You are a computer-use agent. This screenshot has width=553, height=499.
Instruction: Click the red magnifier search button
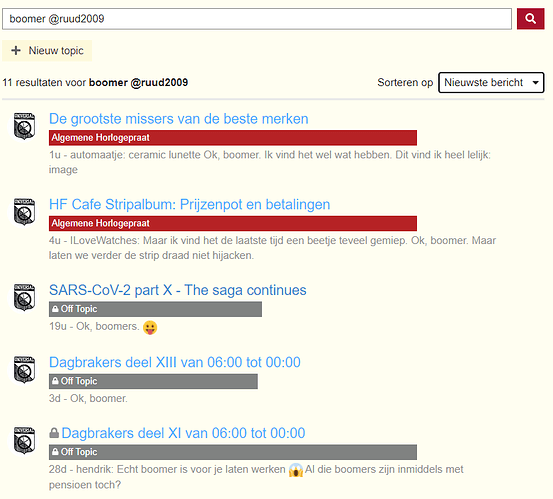pos(530,19)
